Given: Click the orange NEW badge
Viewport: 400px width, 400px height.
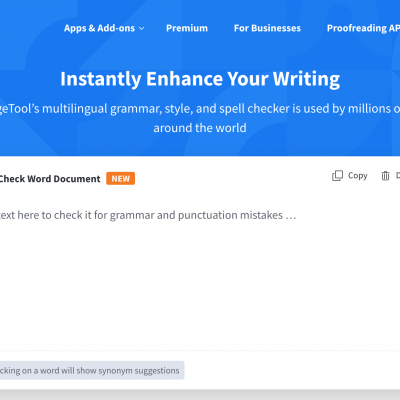Looking at the screenshot, I should (121, 178).
